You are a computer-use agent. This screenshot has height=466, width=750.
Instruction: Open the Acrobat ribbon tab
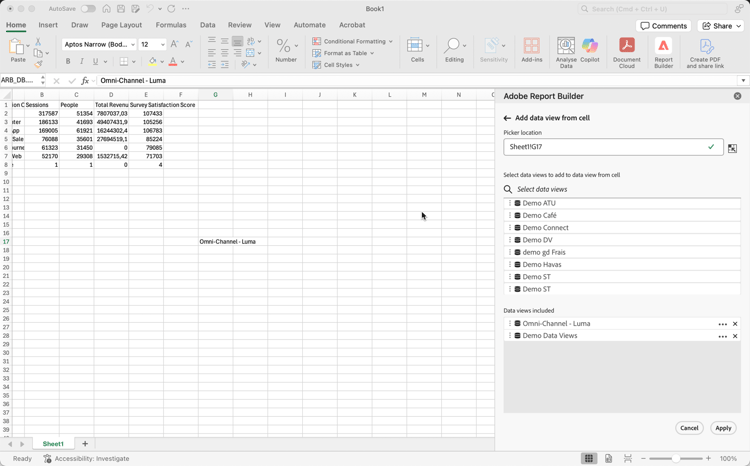coord(352,25)
